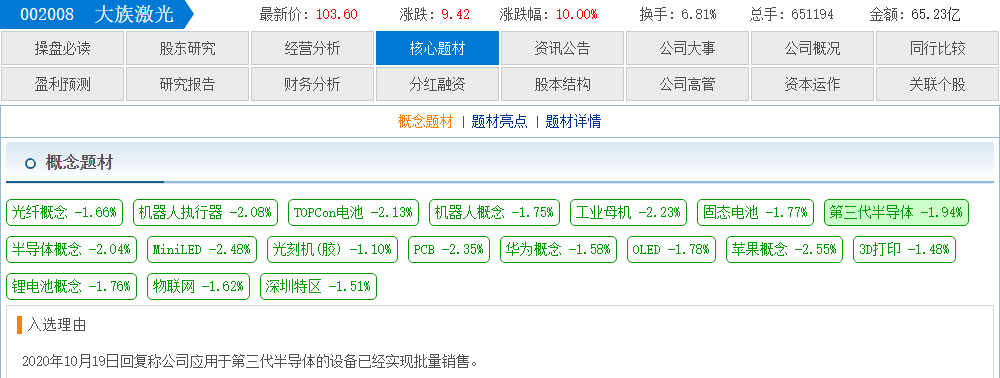Open 同行比较 tab
This screenshot has height=378, width=1000.
(x=938, y=48)
